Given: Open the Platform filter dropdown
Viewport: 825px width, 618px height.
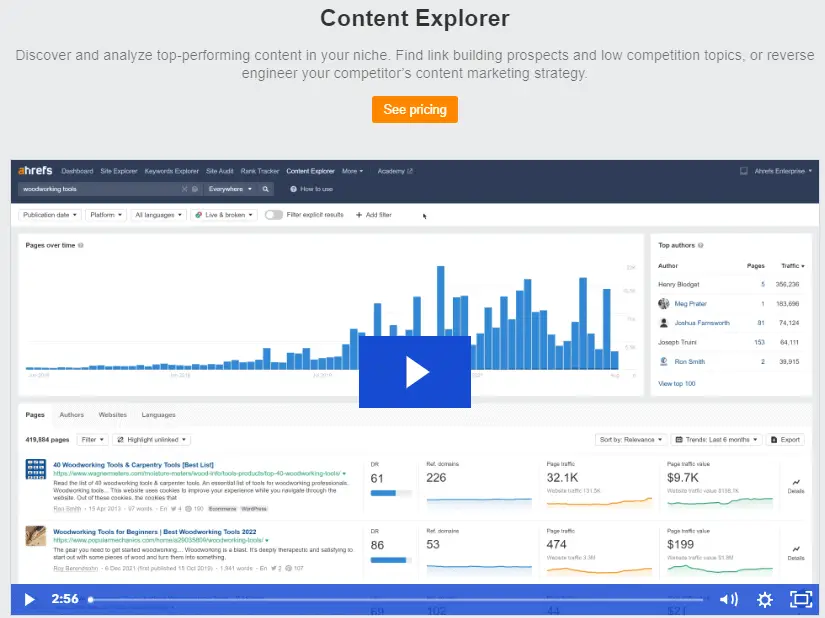Looking at the screenshot, I should point(106,215).
